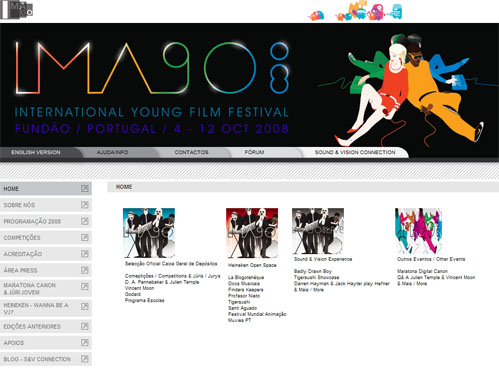Open EDIÇÕES ANTERIORES in sidebar
Viewport: 499px width, 374px height.
[46, 326]
